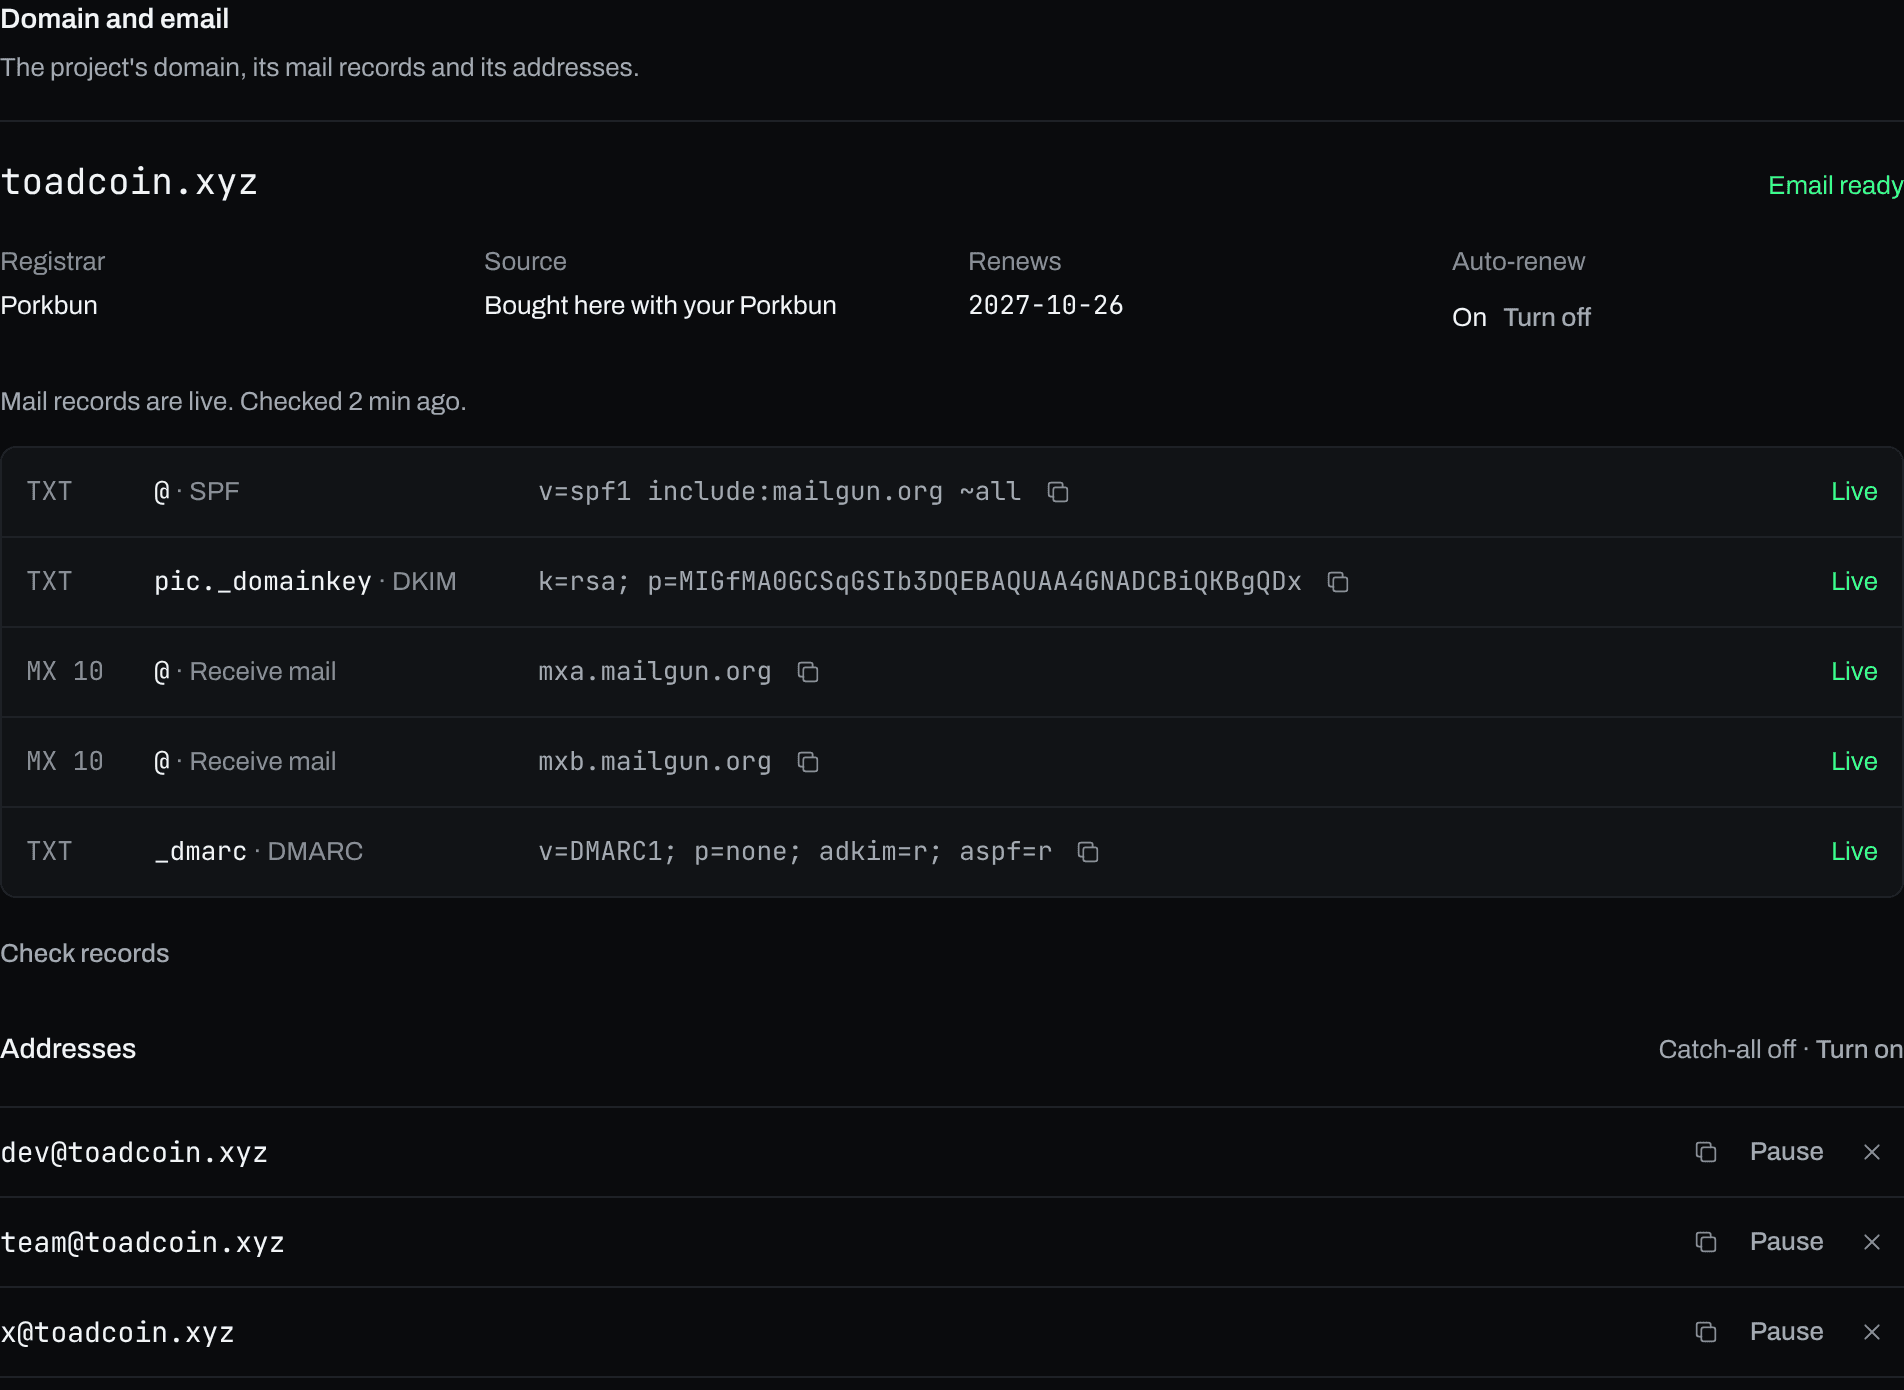
Task: Turn on catch-all for addresses
Action: [1859, 1049]
